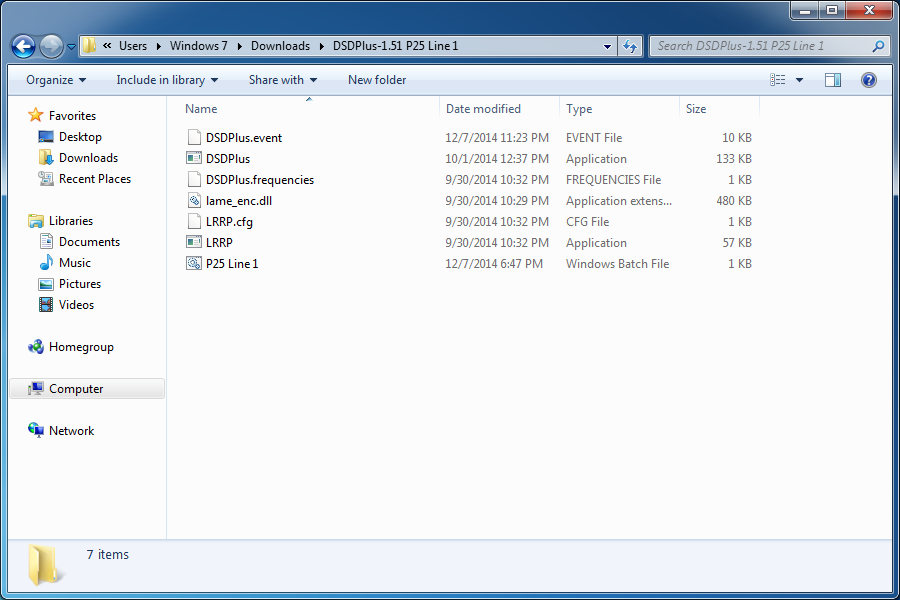Navigate to Users in breadcrumb
Viewport: 900px width, 600px height.
tap(133, 46)
